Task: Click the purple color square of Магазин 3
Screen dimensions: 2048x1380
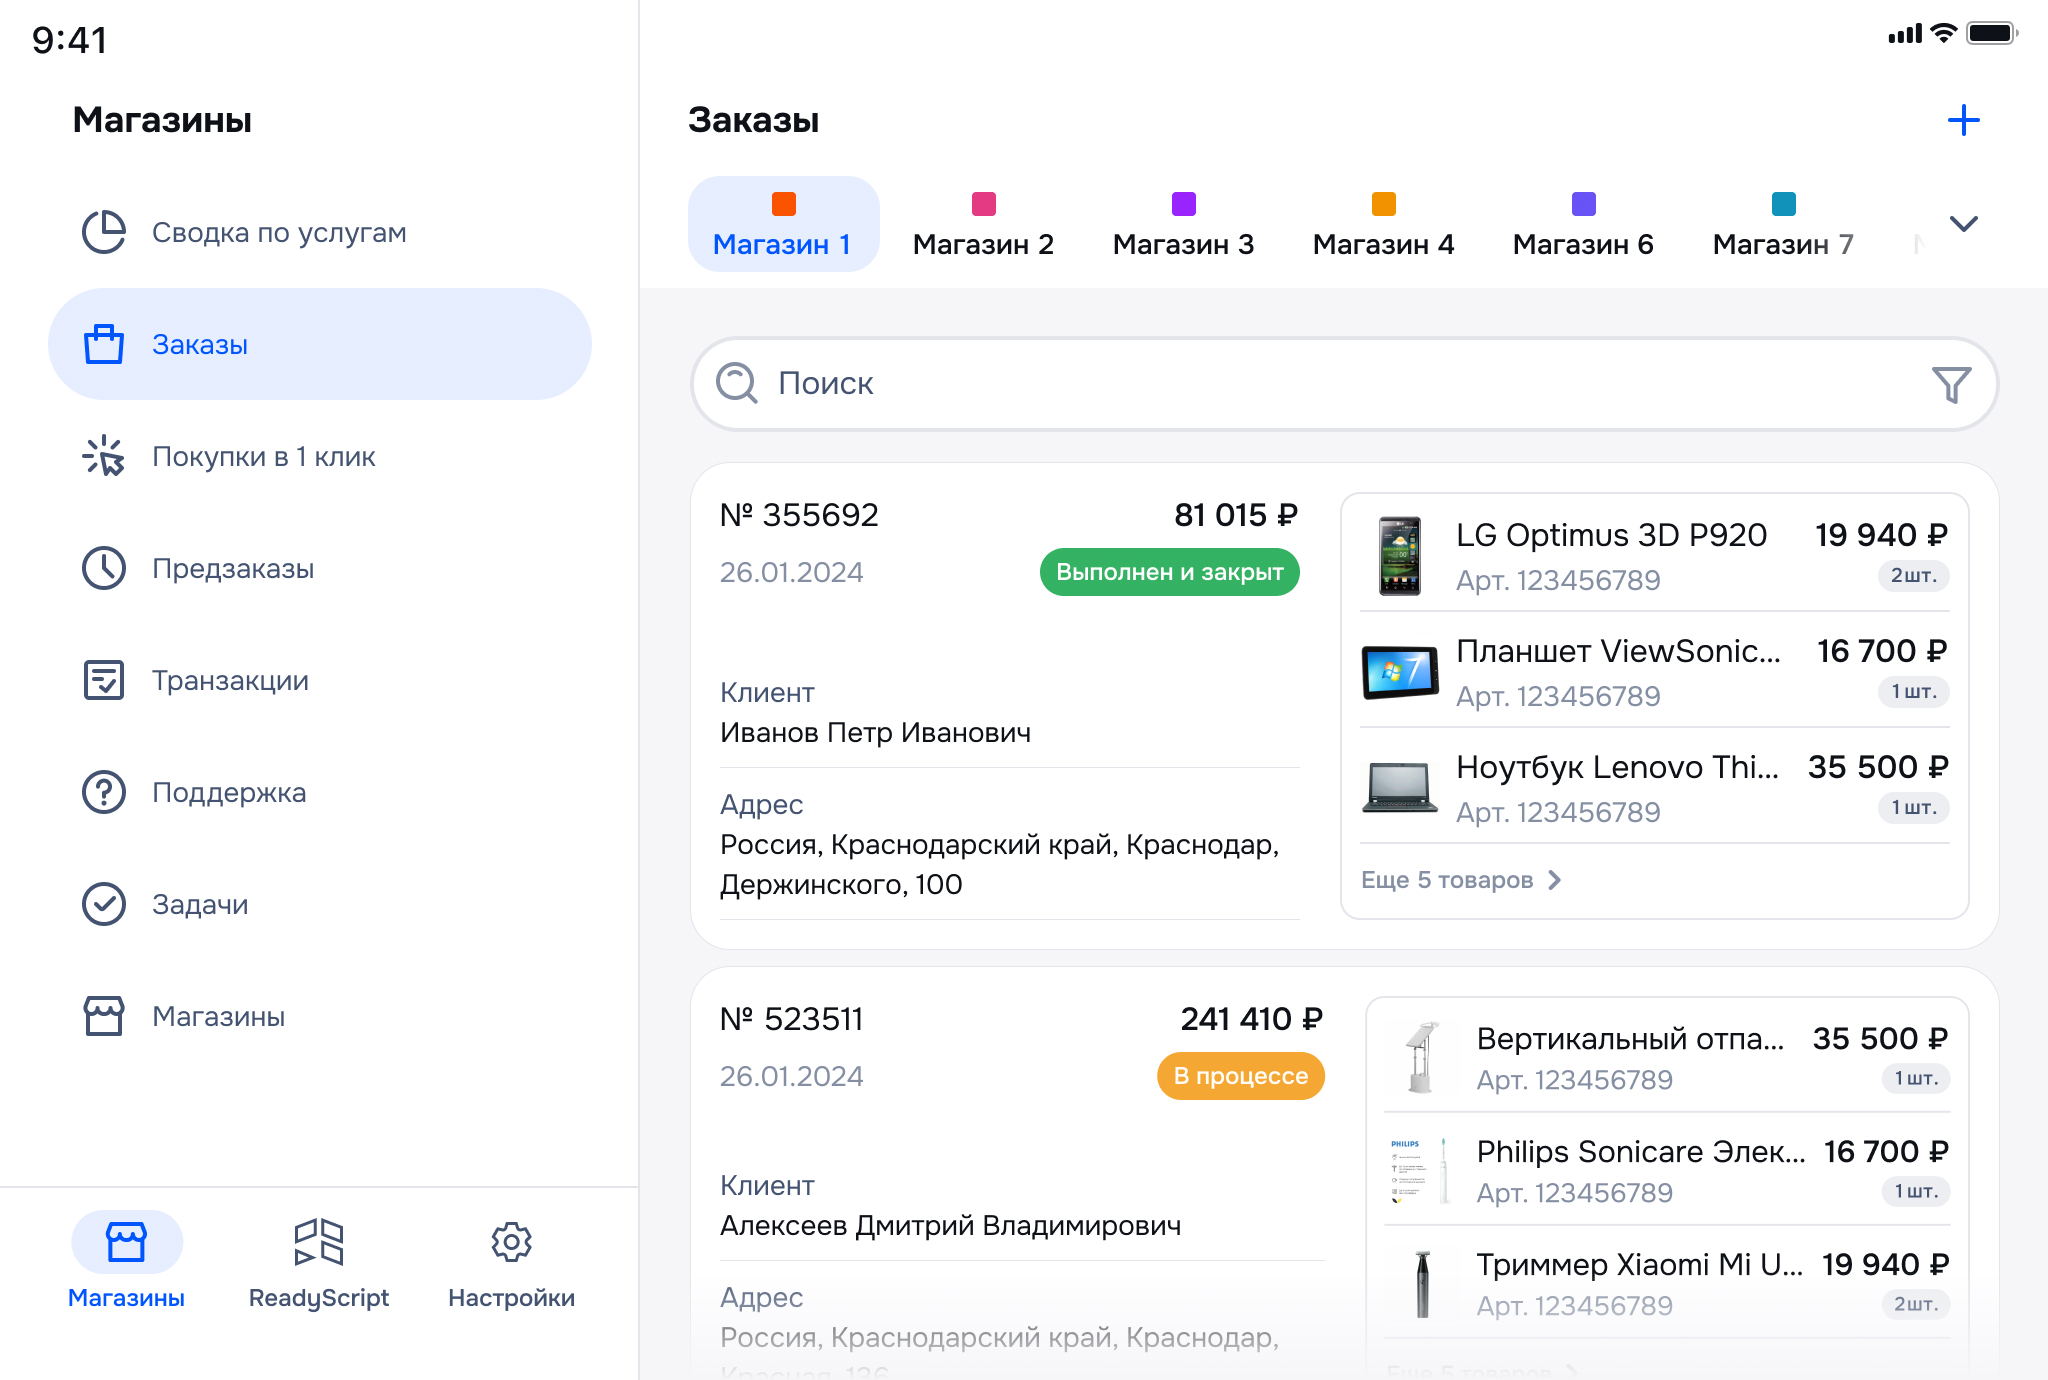Action: pyautogui.click(x=1184, y=204)
